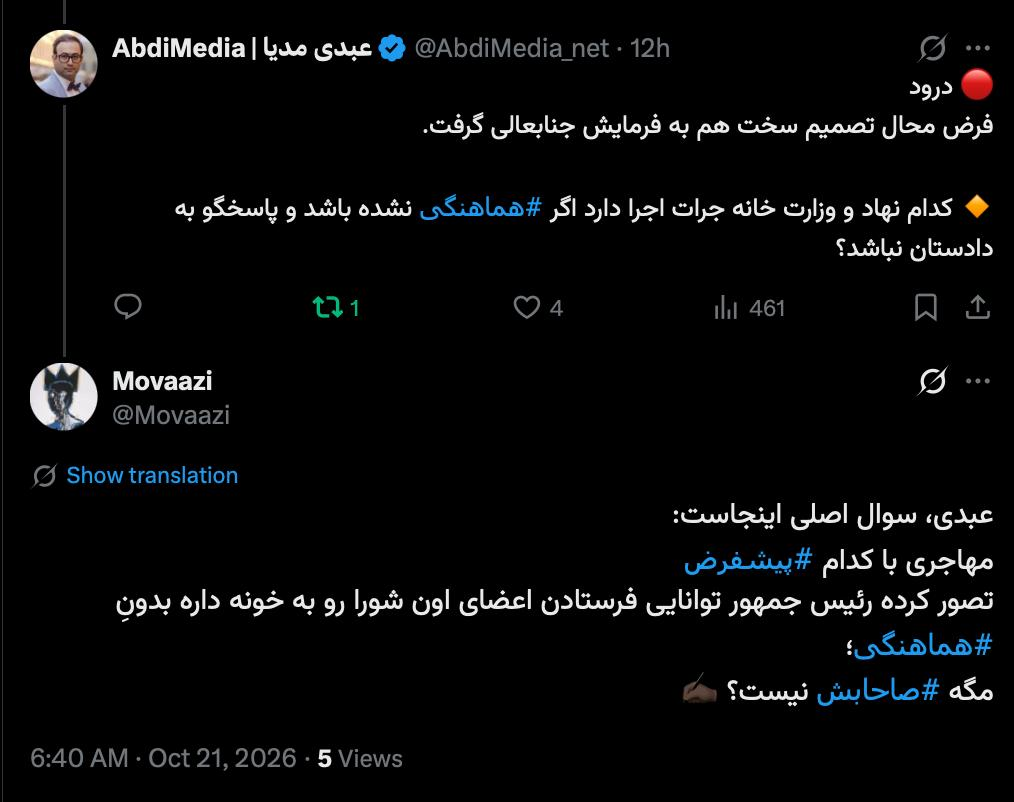Expand three-dot menu on Movaazi's post
This screenshot has width=1014, height=802.
click(x=978, y=381)
